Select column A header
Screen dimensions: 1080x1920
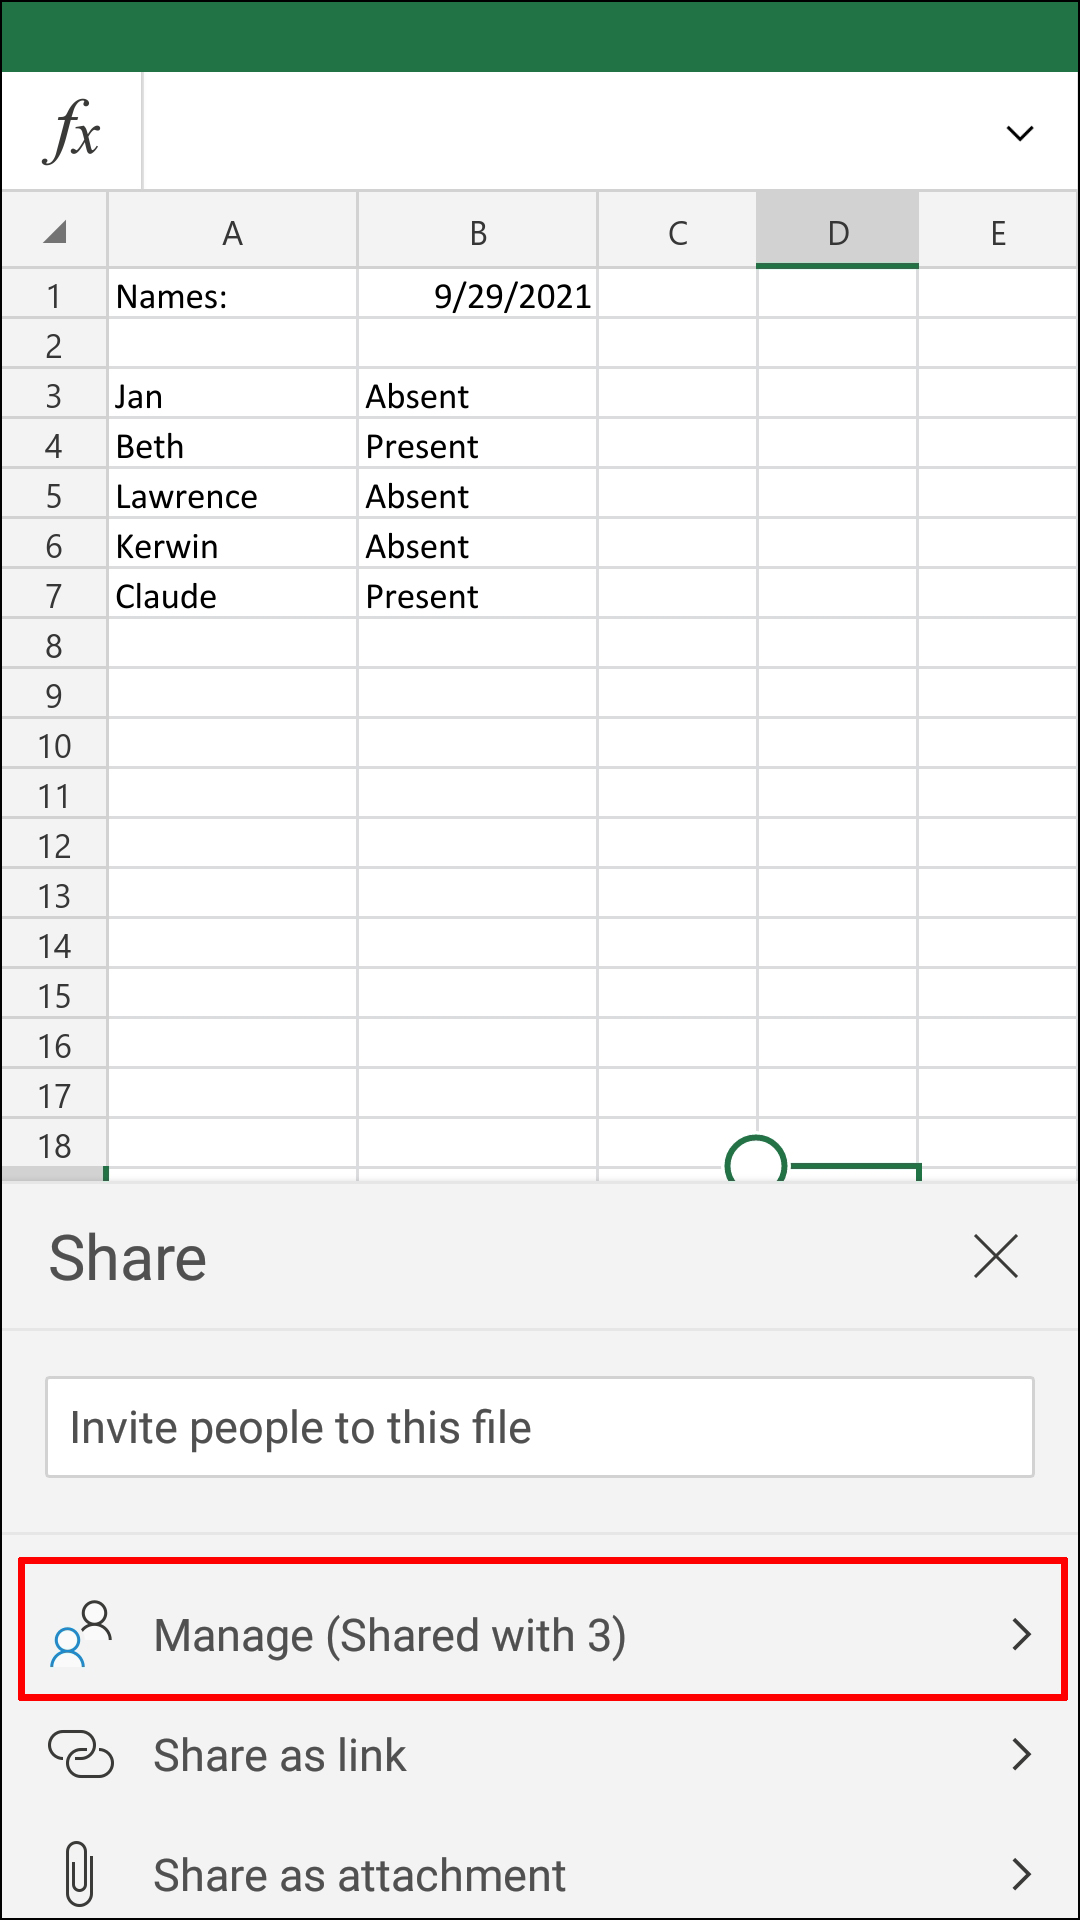click(232, 233)
